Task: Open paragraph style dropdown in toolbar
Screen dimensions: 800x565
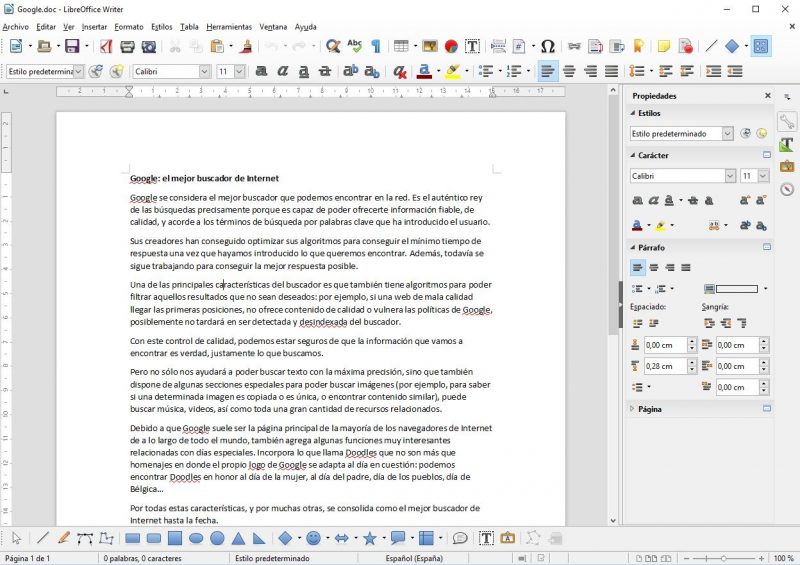Action: coord(78,71)
